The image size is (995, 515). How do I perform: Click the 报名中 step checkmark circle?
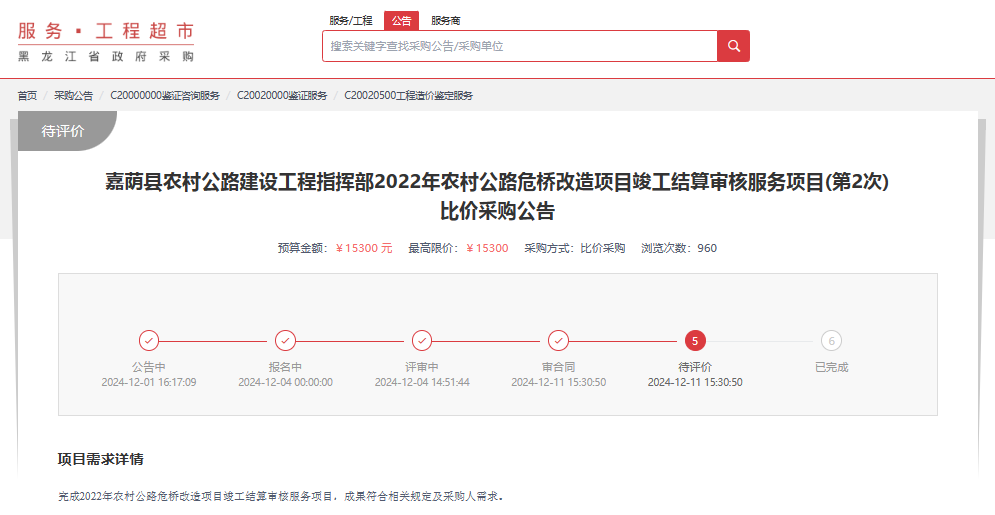[285, 340]
